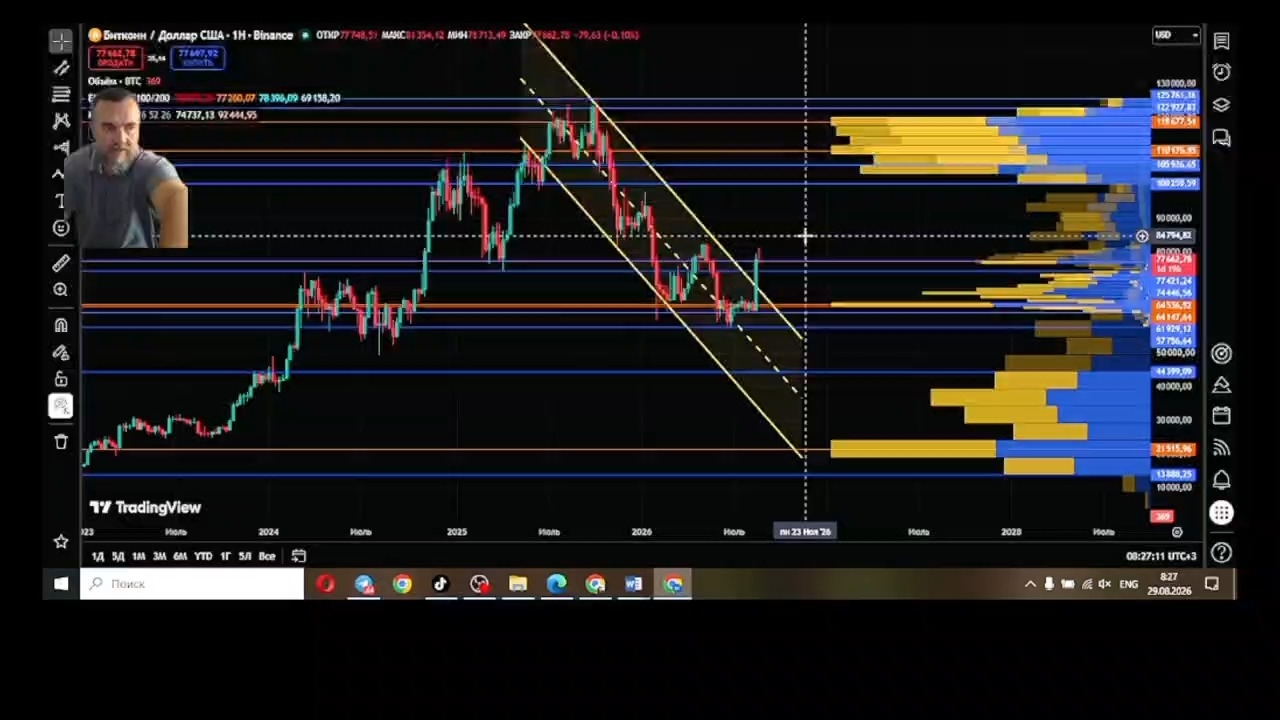The width and height of the screenshot is (1280, 720).
Task: Open the emoji icons tool
Action: click(61, 228)
